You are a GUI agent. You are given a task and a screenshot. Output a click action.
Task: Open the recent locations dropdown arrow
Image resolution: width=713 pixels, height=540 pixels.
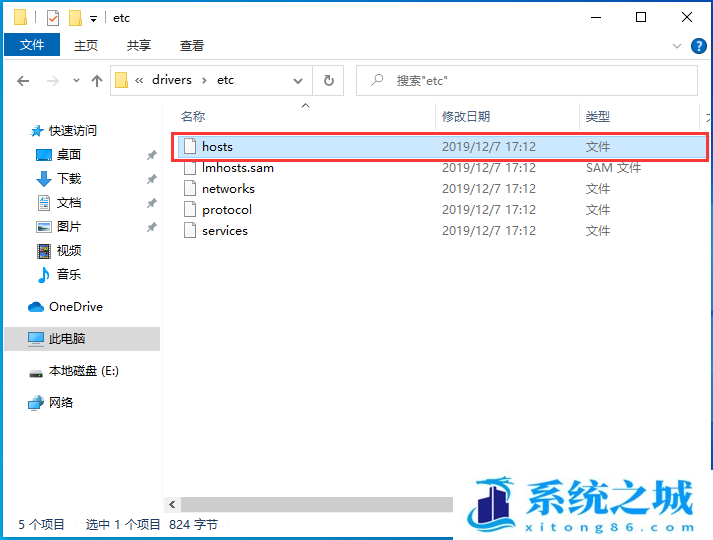76,81
